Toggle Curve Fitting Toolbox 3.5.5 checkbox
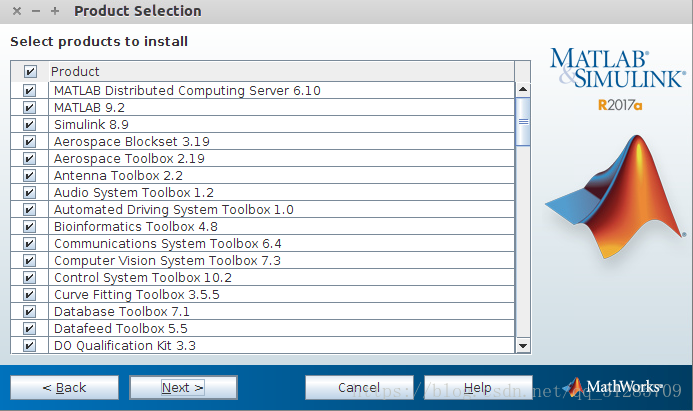Screen dimensions: 693x411 pos(29,295)
